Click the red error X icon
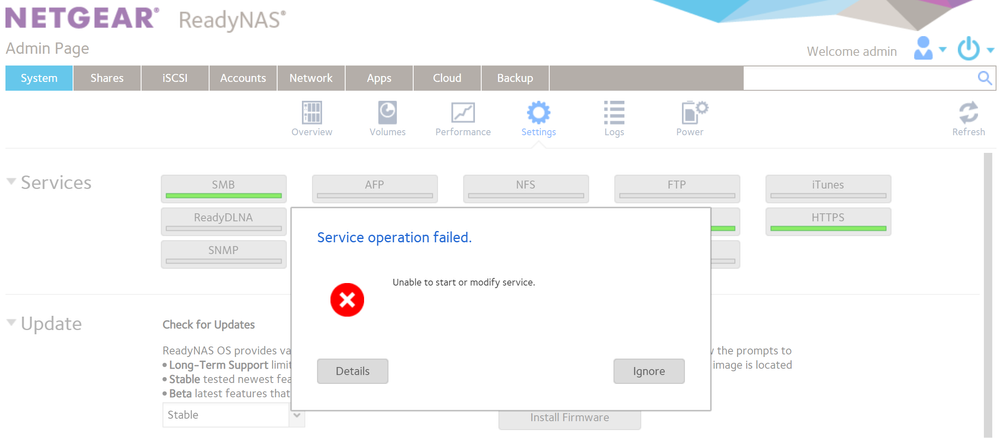 point(347,300)
